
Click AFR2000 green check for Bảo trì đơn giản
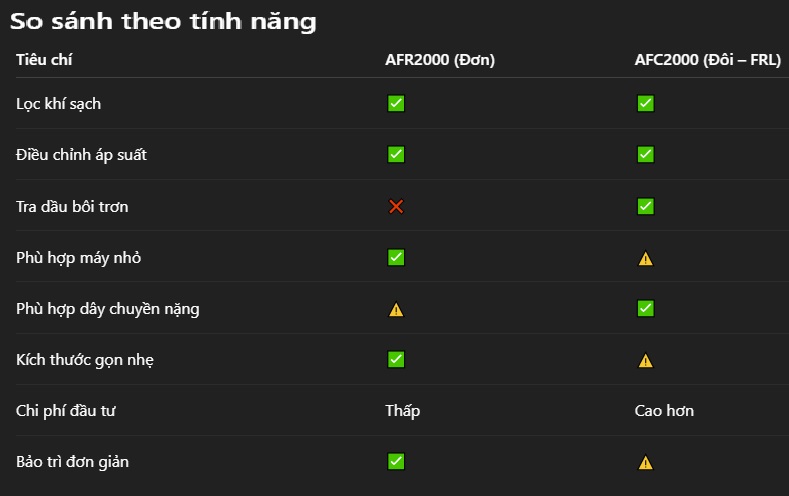(x=396, y=461)
